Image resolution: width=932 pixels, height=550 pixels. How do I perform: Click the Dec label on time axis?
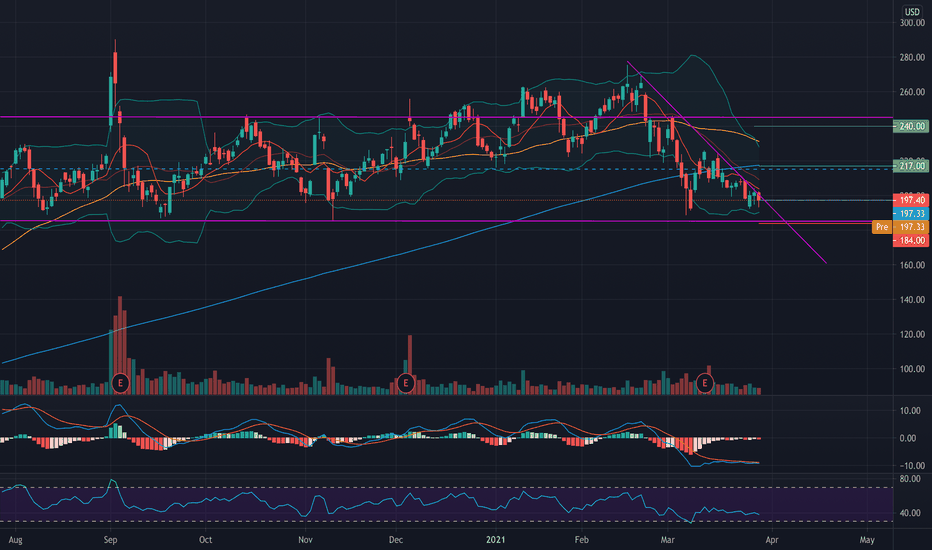pos(396,540)
